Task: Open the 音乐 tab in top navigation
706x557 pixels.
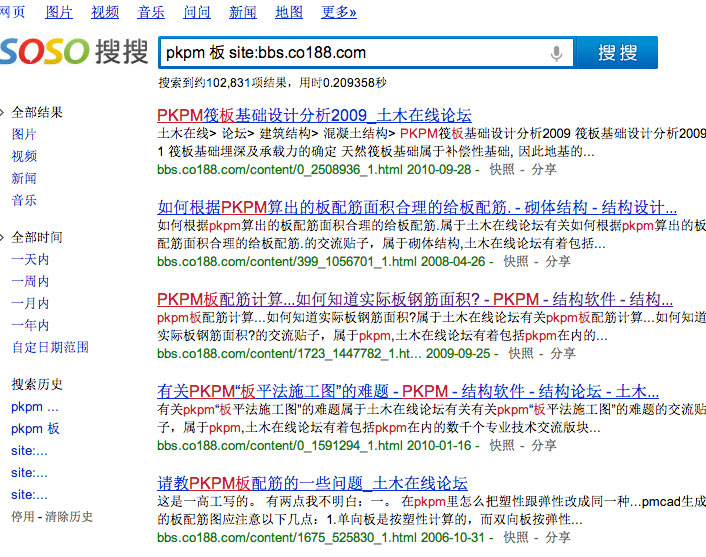Action: click(x=151, y=12)
